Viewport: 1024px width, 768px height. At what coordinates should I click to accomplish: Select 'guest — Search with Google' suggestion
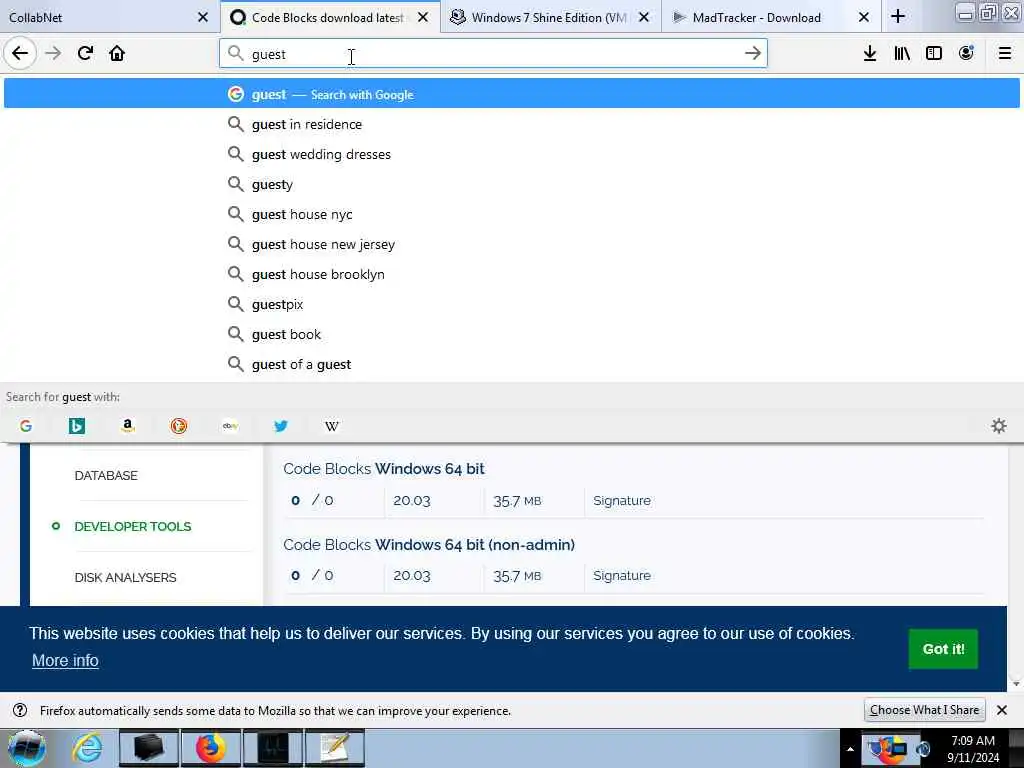click(511, 94)
